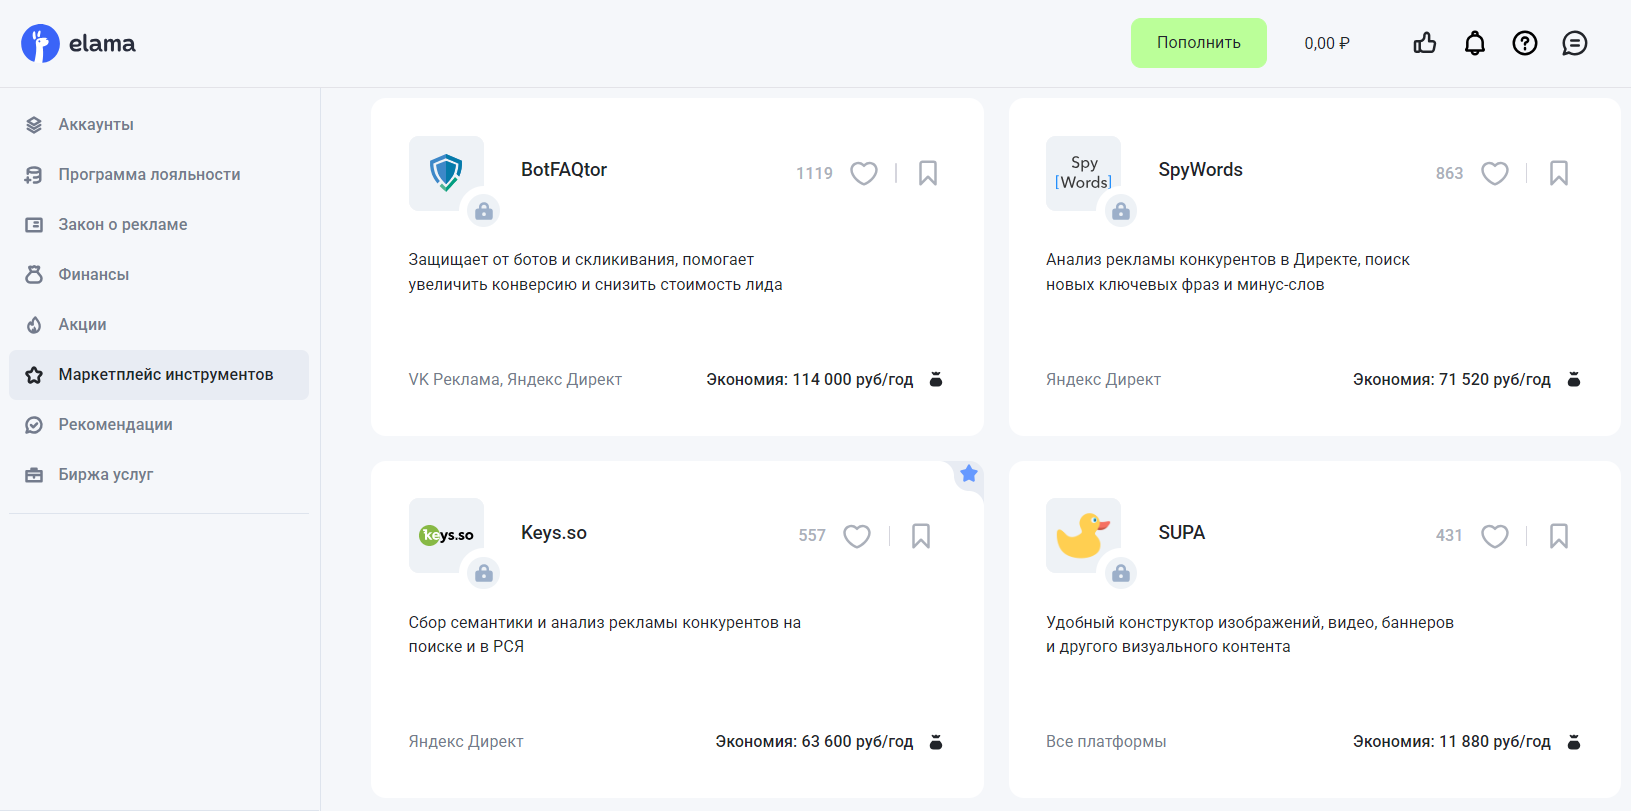Click the Финансы money bag icon in sidebar

pyautogui.click(x=34, y=275)
